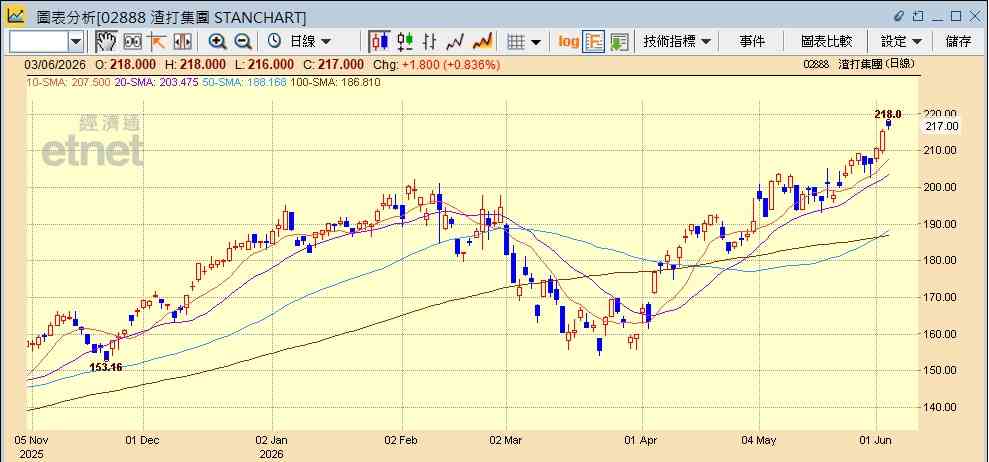The height and width of the screenshot is (462, 989).
Task: Click the 圖表比較 button
Action: point(827,42)
